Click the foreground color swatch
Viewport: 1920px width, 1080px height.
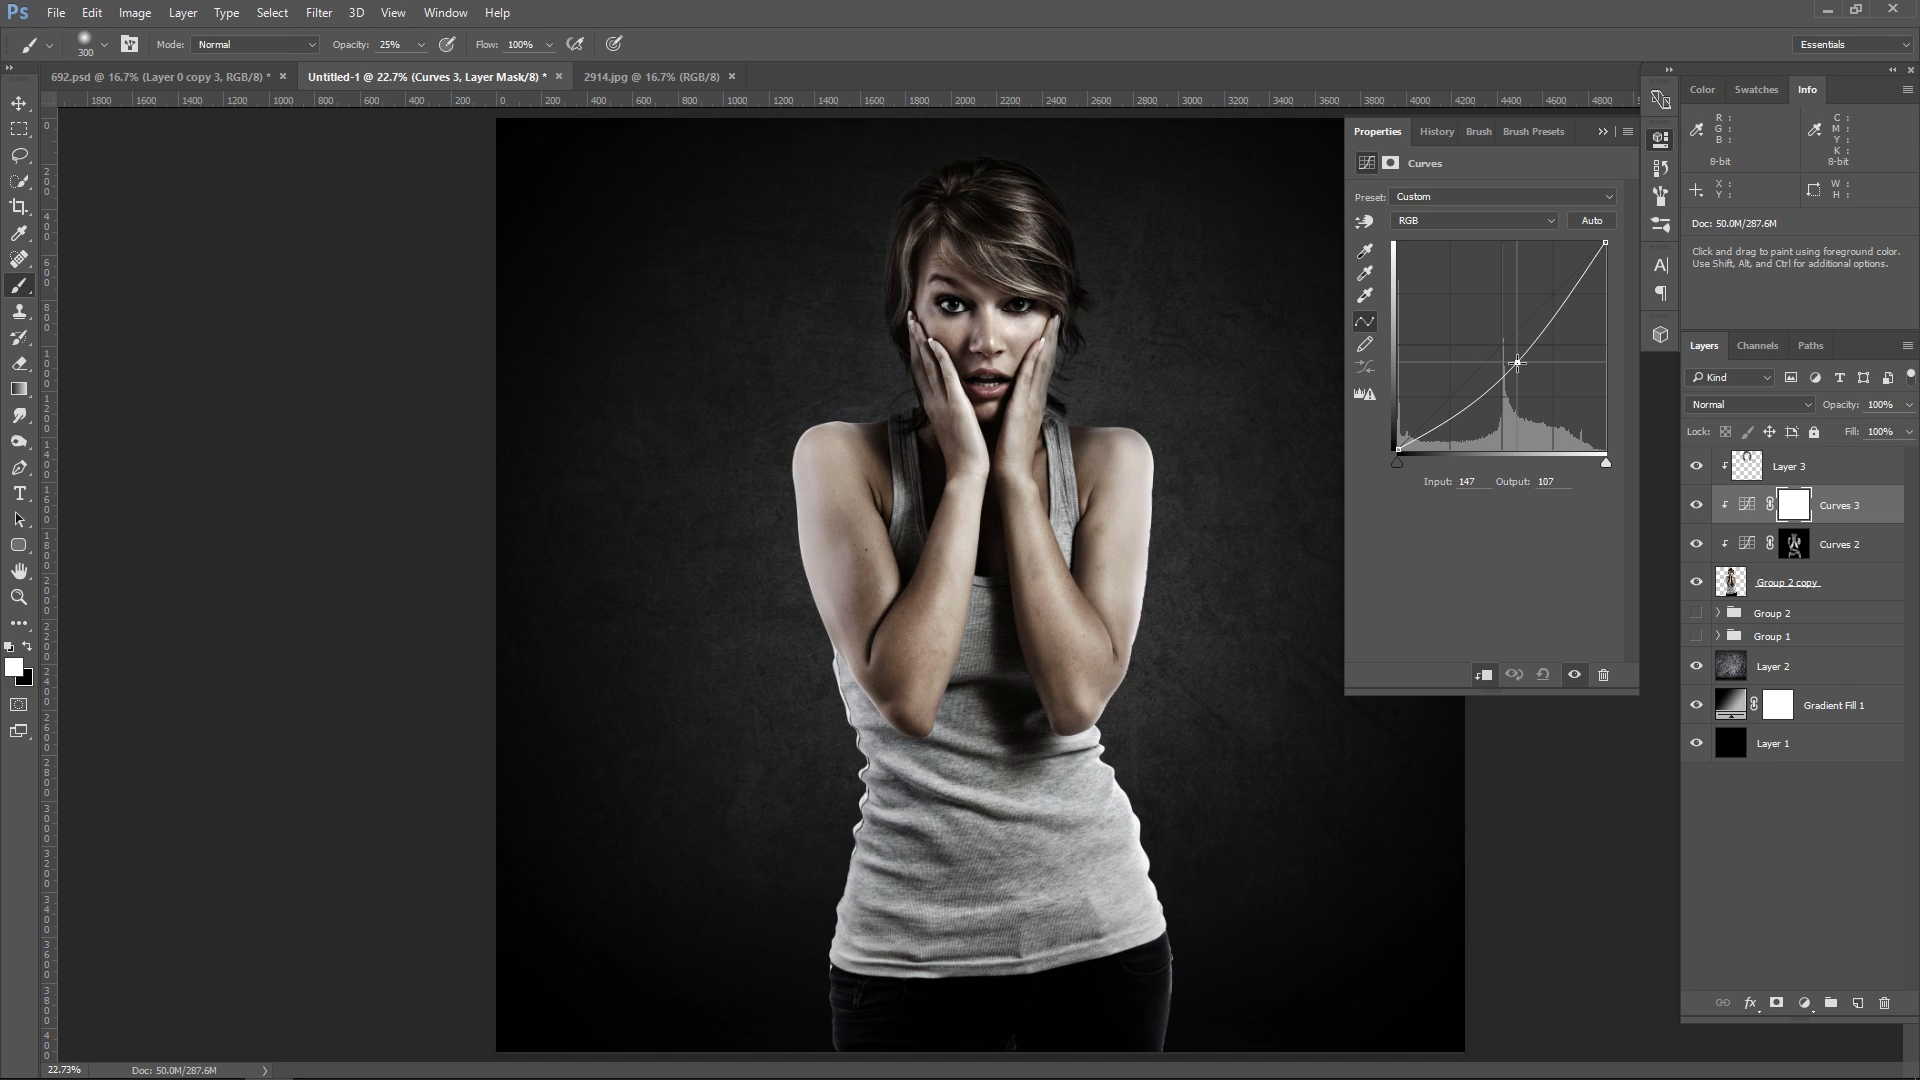click(14, 667)
